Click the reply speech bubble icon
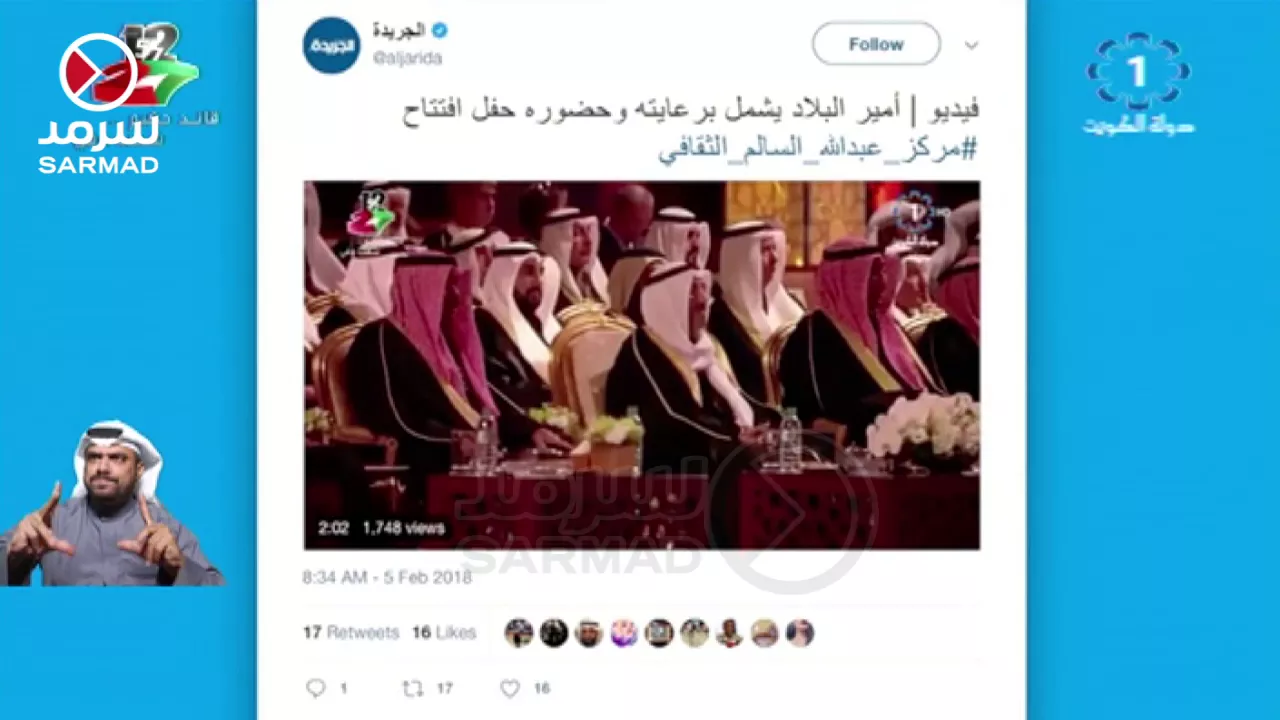This screenshot has width=1280, height=720. click(x=316, y=688)
